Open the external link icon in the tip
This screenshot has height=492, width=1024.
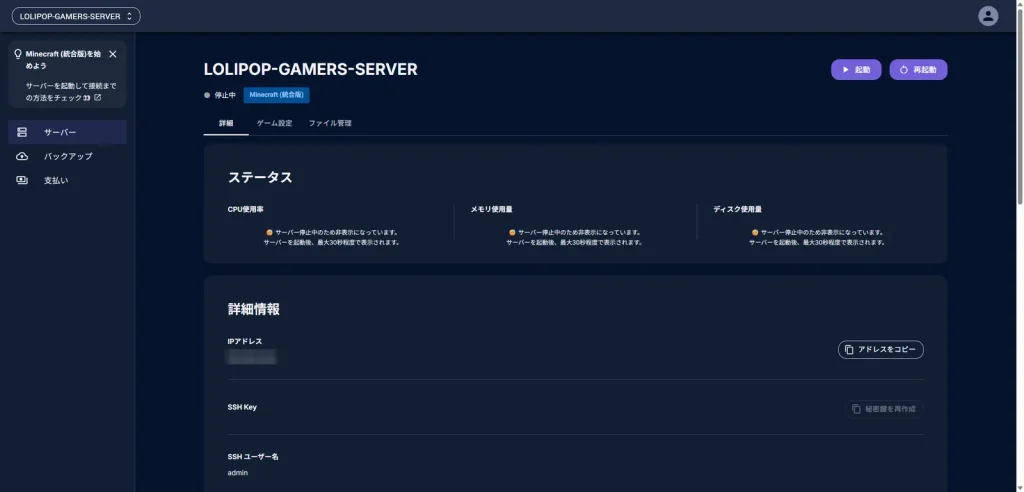point(98,97)
